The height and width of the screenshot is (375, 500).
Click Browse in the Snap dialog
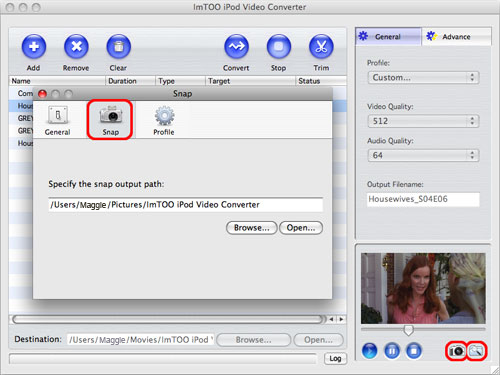(x=252, y=228)
